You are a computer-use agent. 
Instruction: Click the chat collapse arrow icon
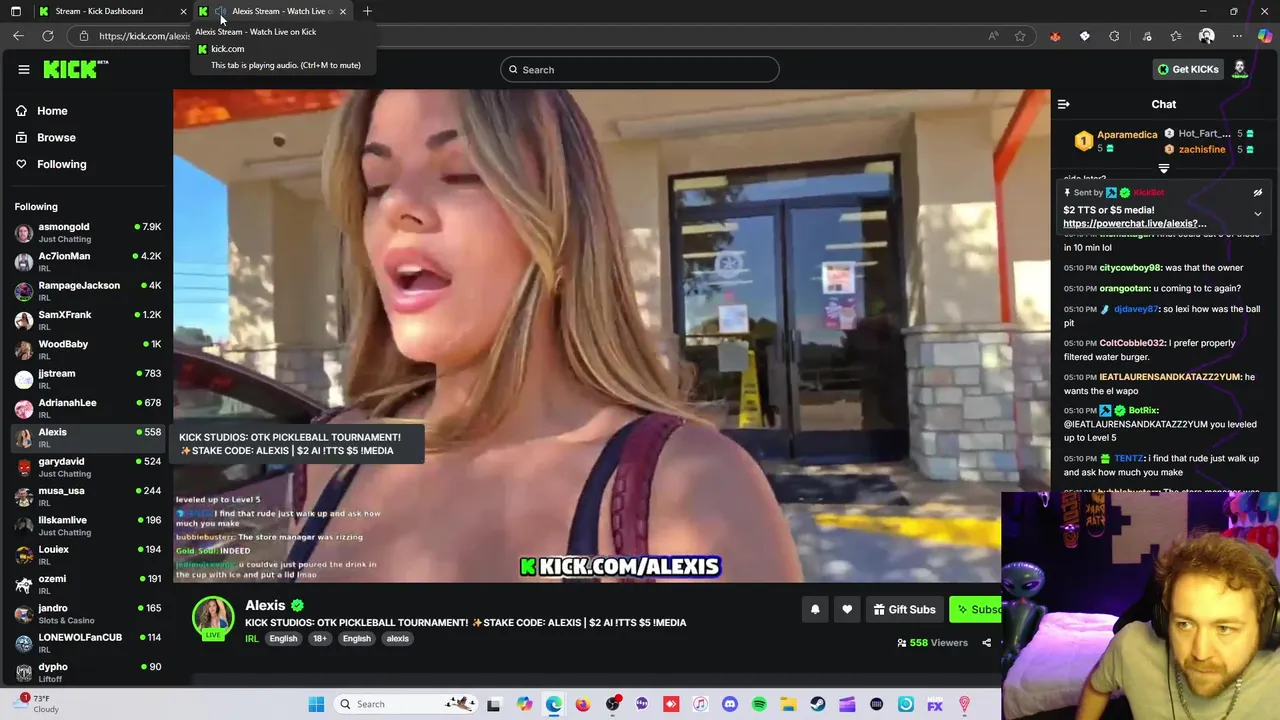(1064, 104)
